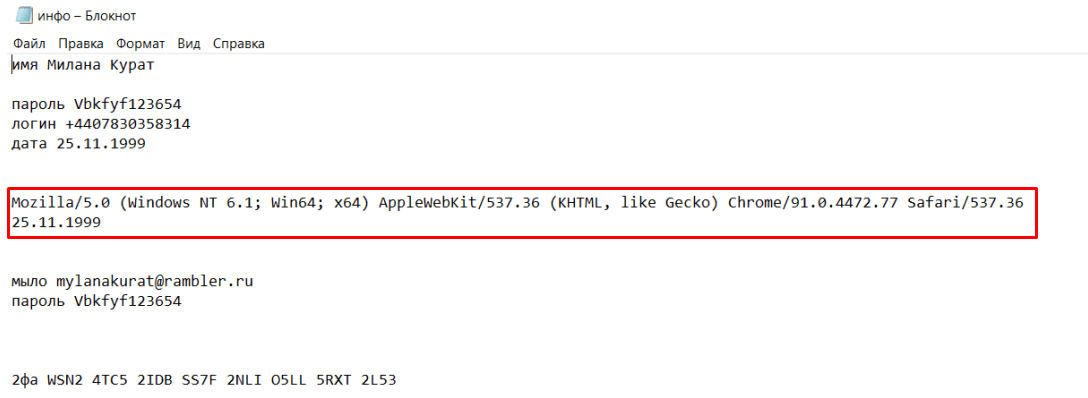Place cursor in the 'имя Милана Курат' line
This screenshot has height=398, width=1088.
tap(82, 66)
